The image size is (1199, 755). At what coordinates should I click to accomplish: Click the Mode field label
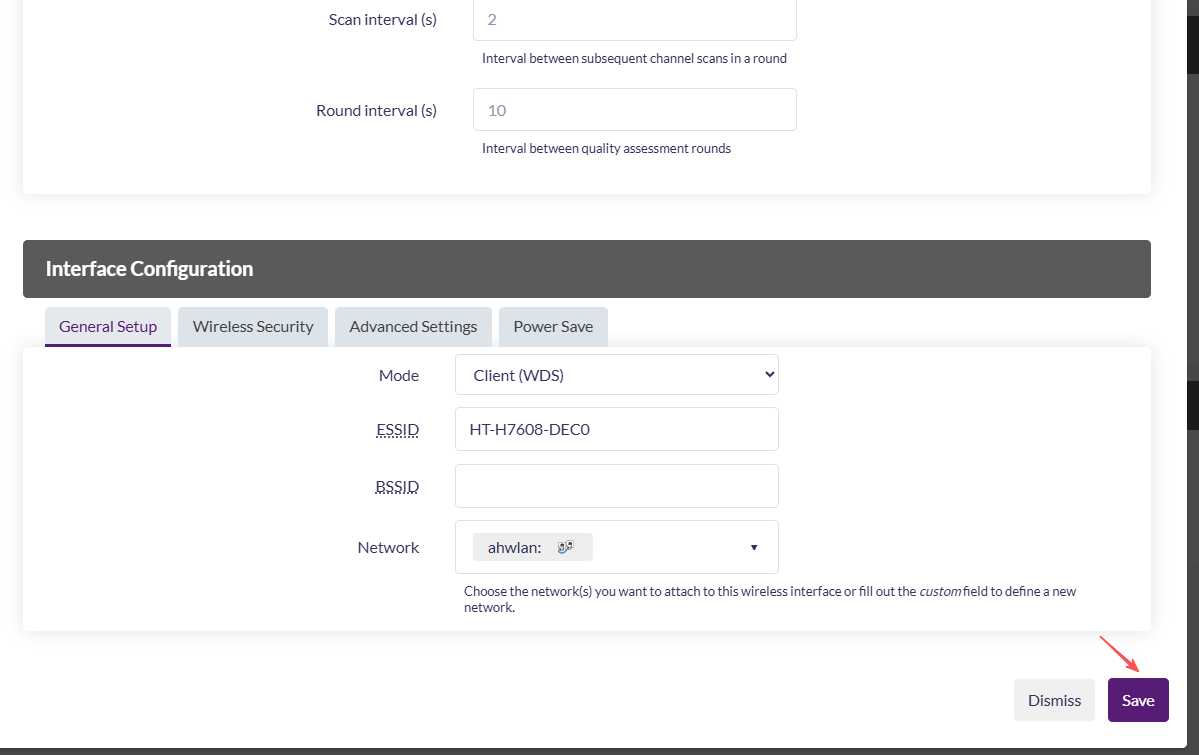pyautogui.click(x=398, y=376)
